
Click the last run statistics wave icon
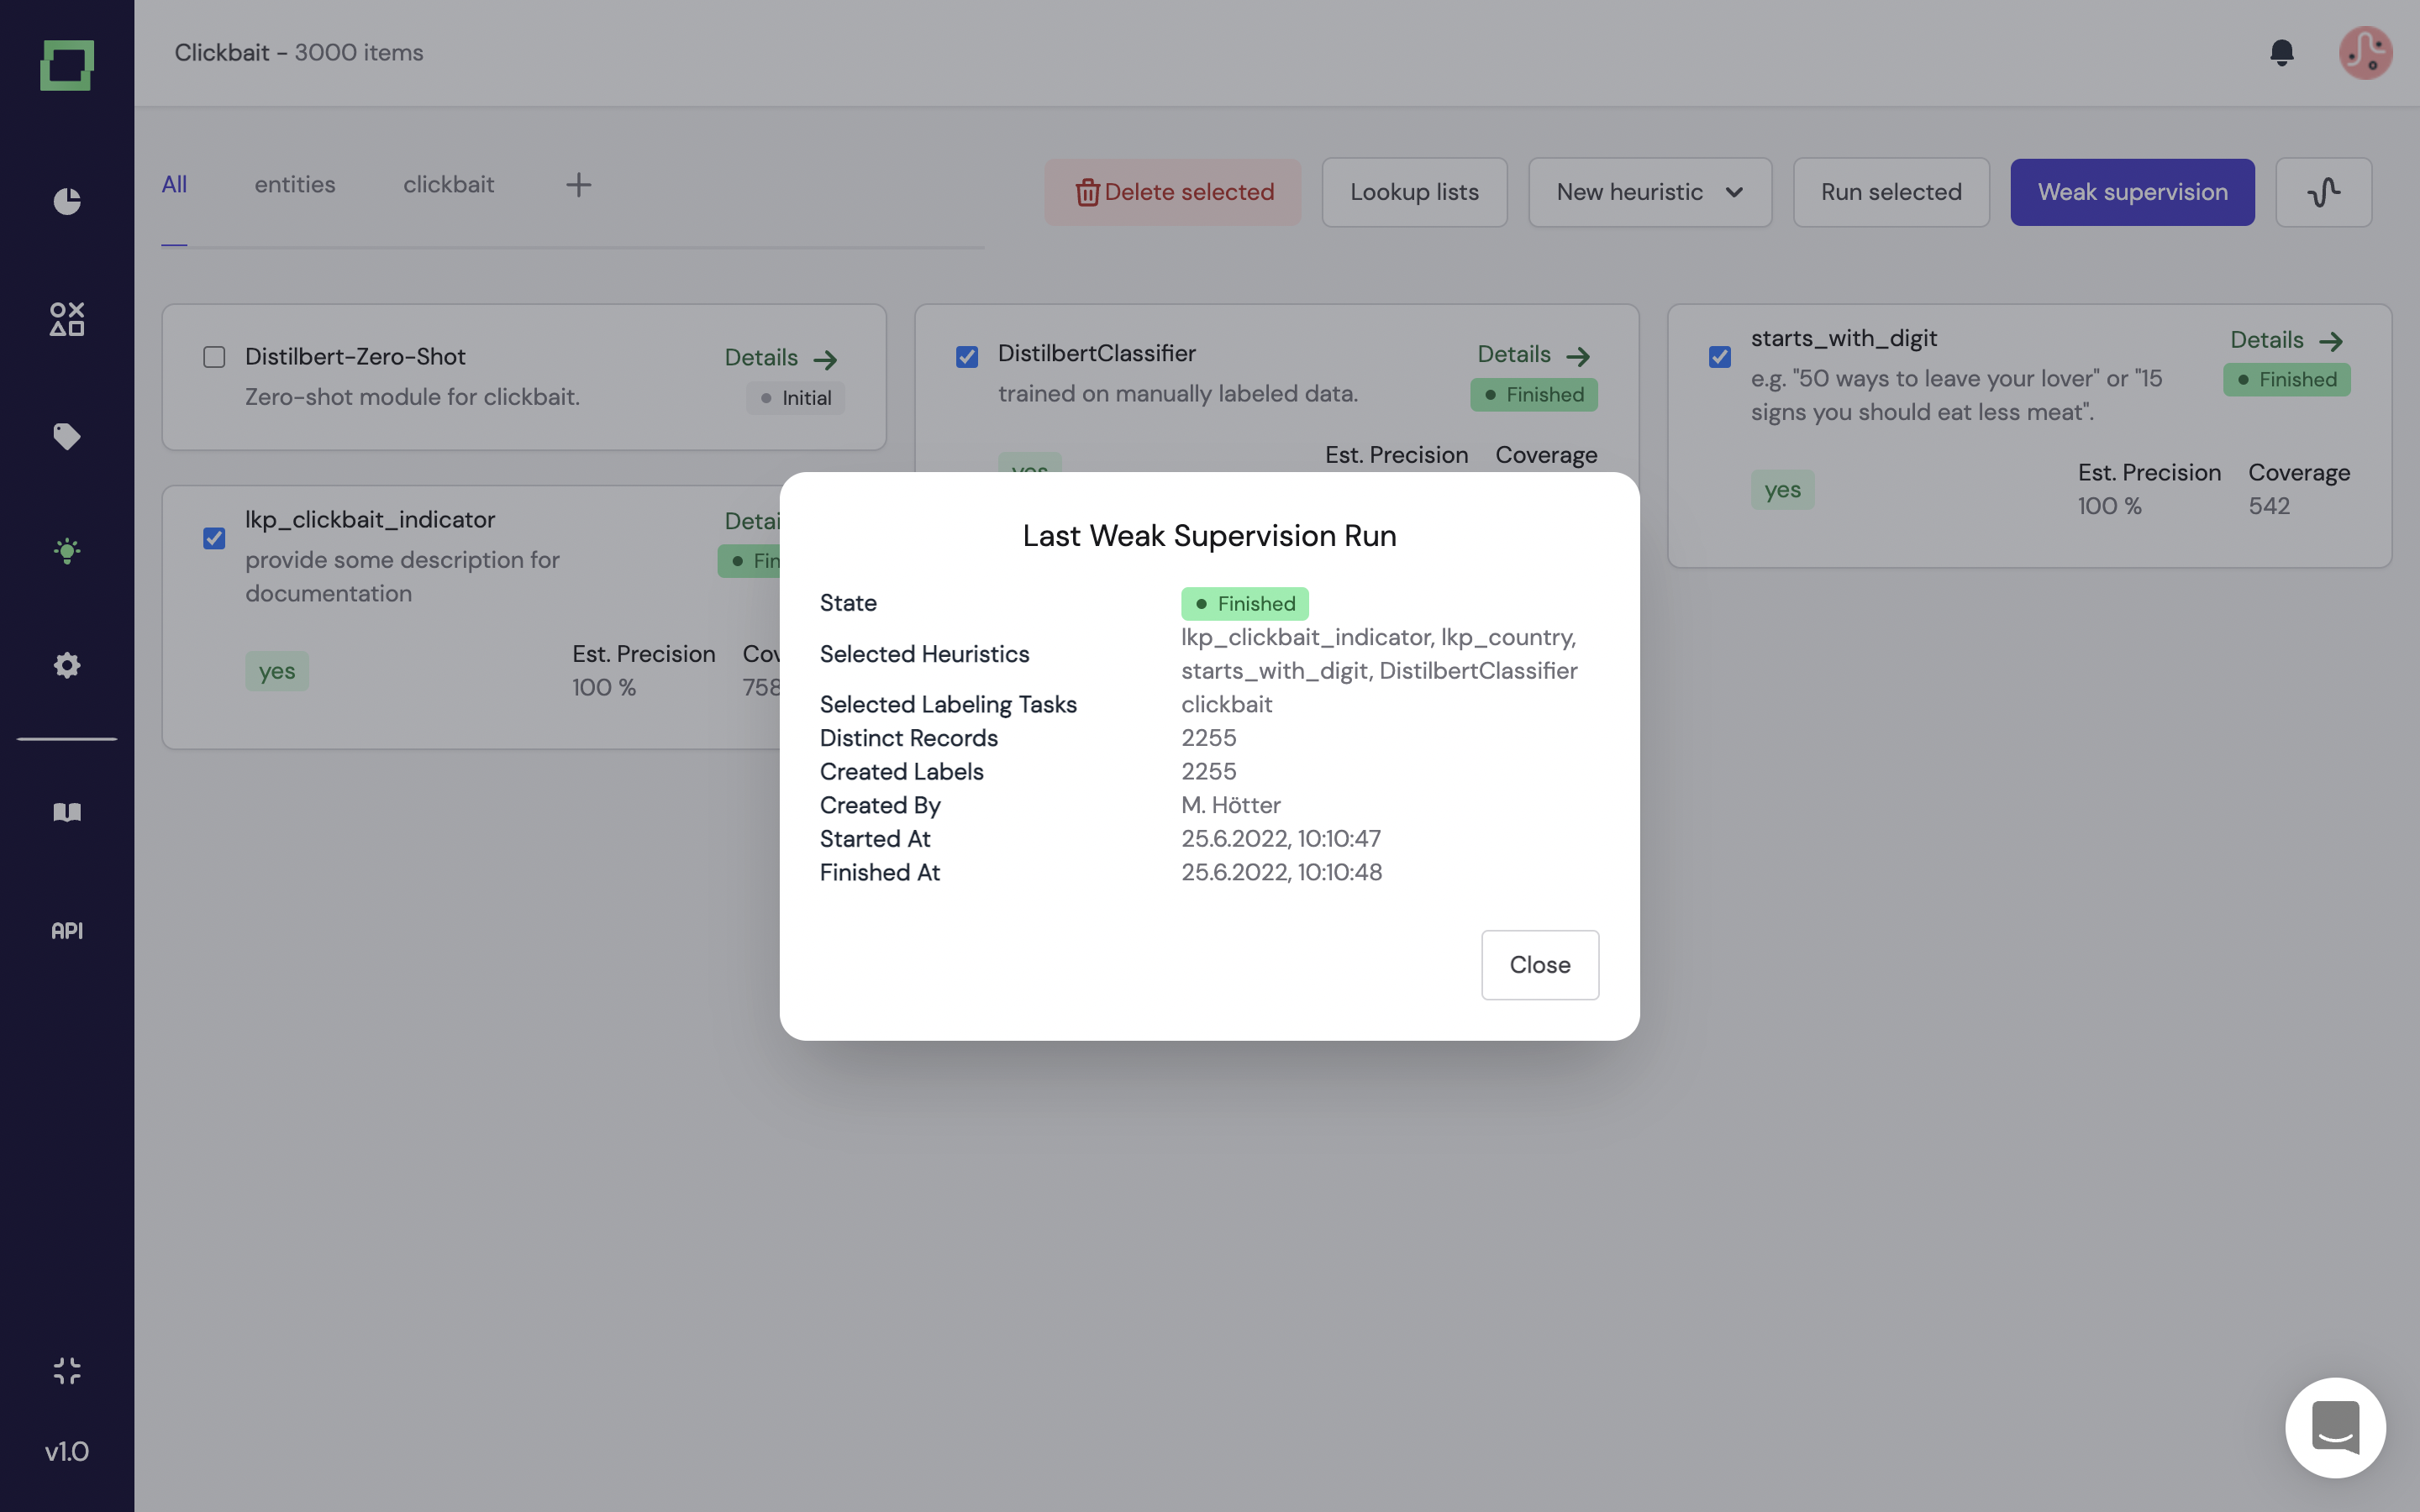coord(2323,192)
